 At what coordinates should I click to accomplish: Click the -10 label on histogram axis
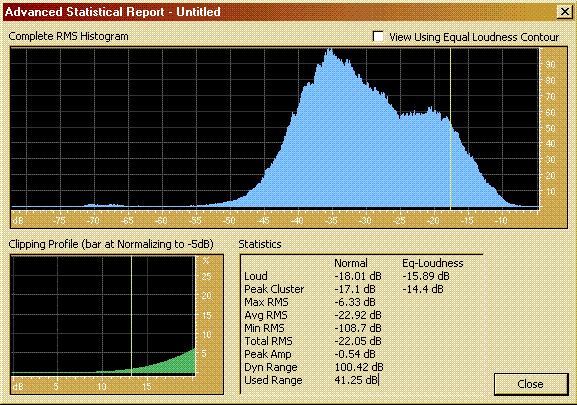click(x=501, y=221)
